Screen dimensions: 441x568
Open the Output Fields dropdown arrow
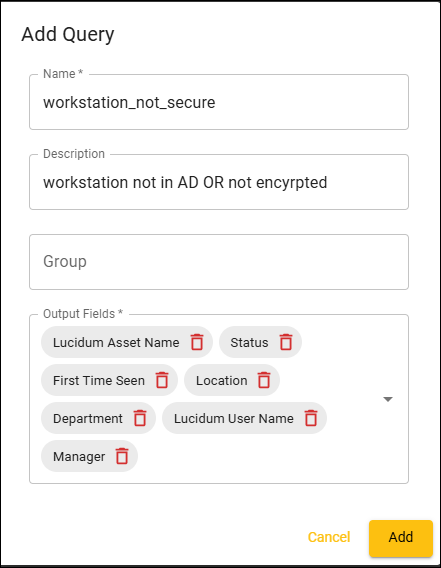click(388, 399)
